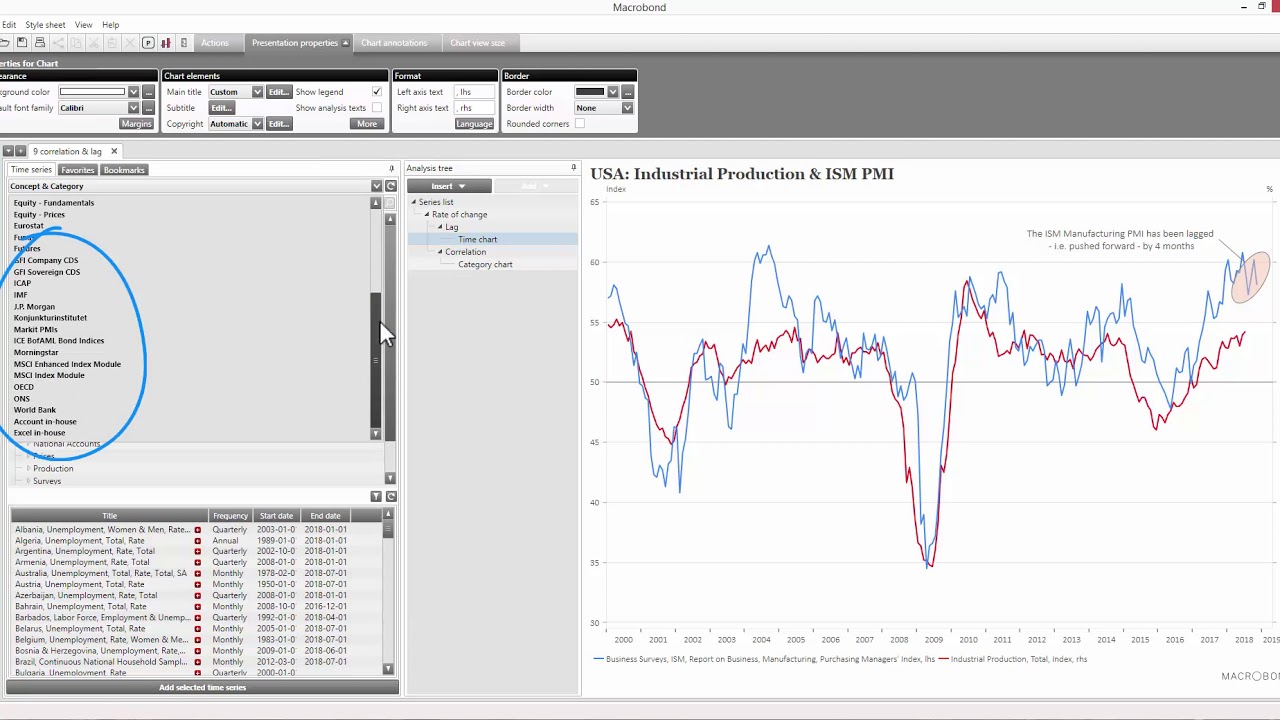The width and height of the screenshot is (1280, 720).
Task: Click the More button in Chart elements
Action: tap(367, 124)
